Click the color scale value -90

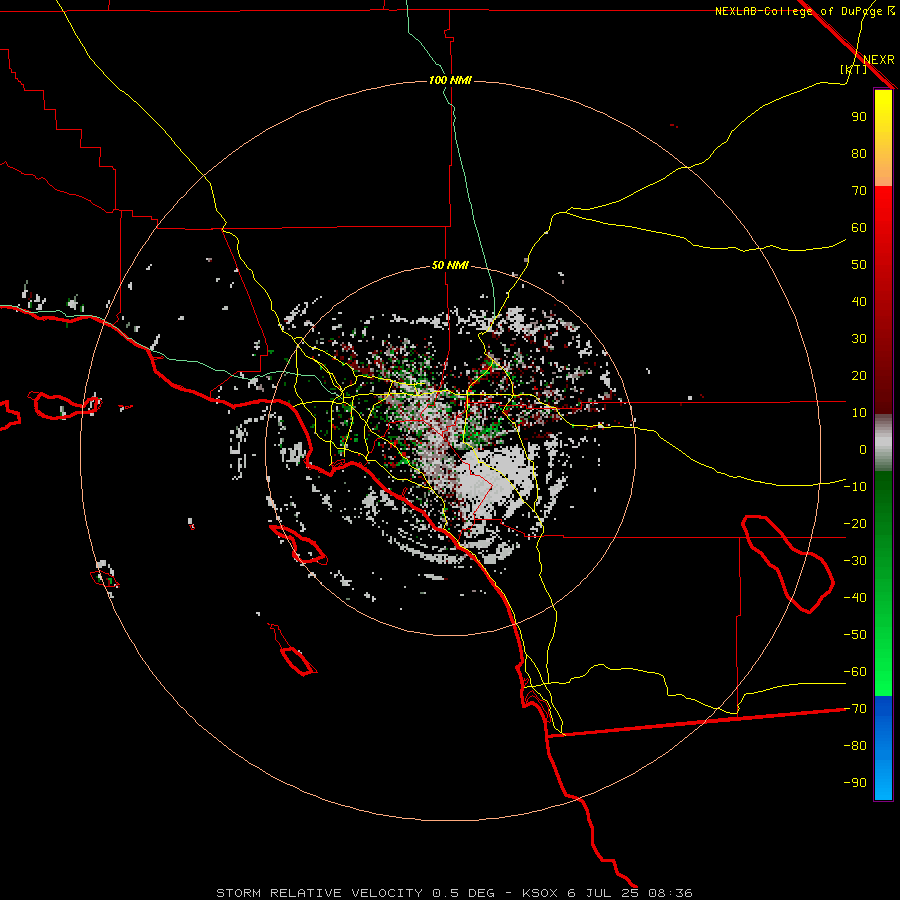pyautogui.click(x=855, y=783)
